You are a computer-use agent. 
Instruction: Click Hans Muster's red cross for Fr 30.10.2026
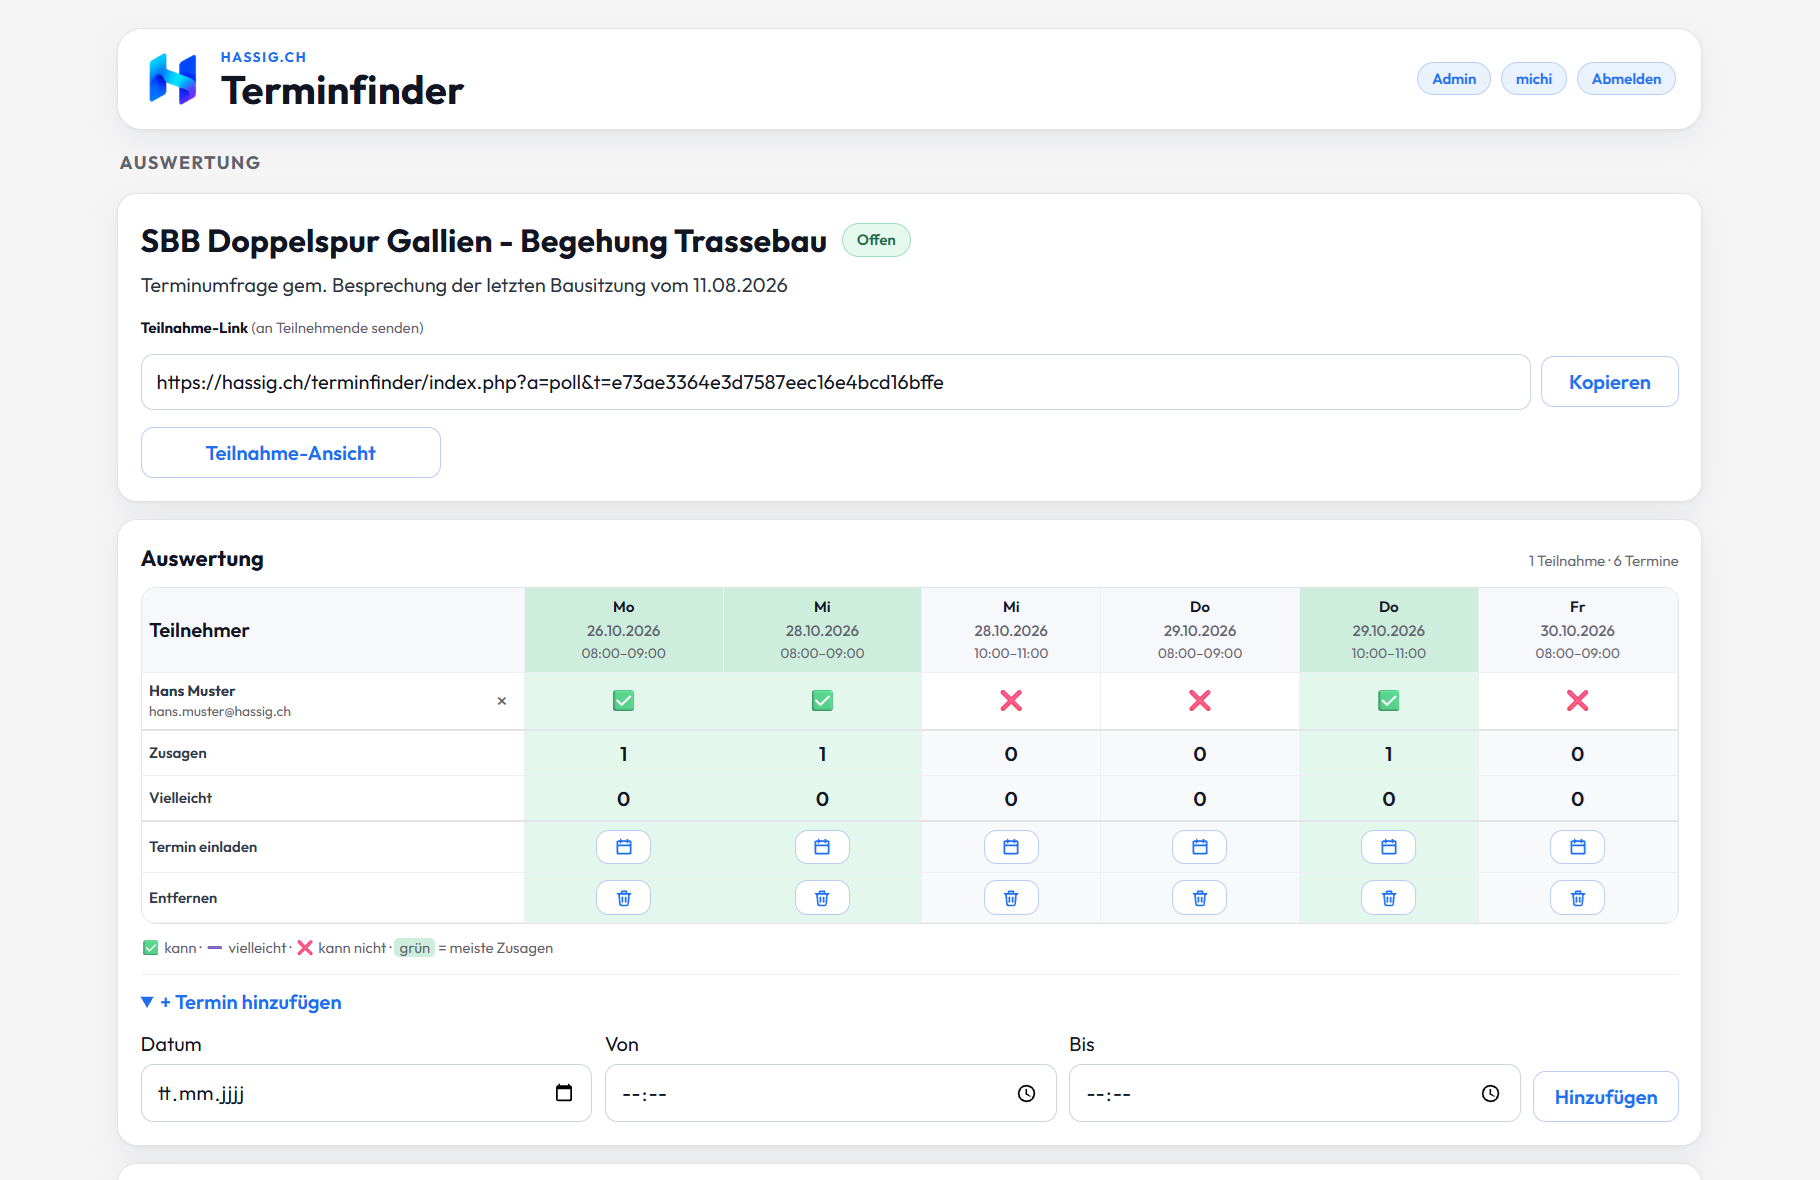coord(1578,701)
